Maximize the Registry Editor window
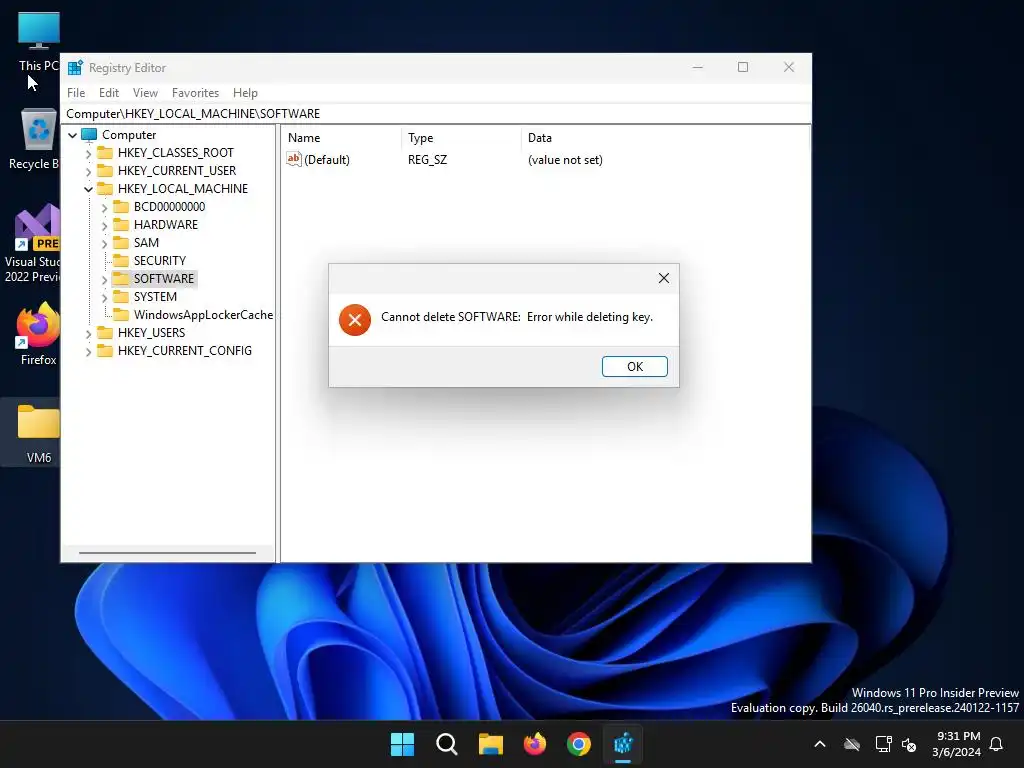Image resolution: width=1024 pixels, height=768 pixels. point(743,67)
